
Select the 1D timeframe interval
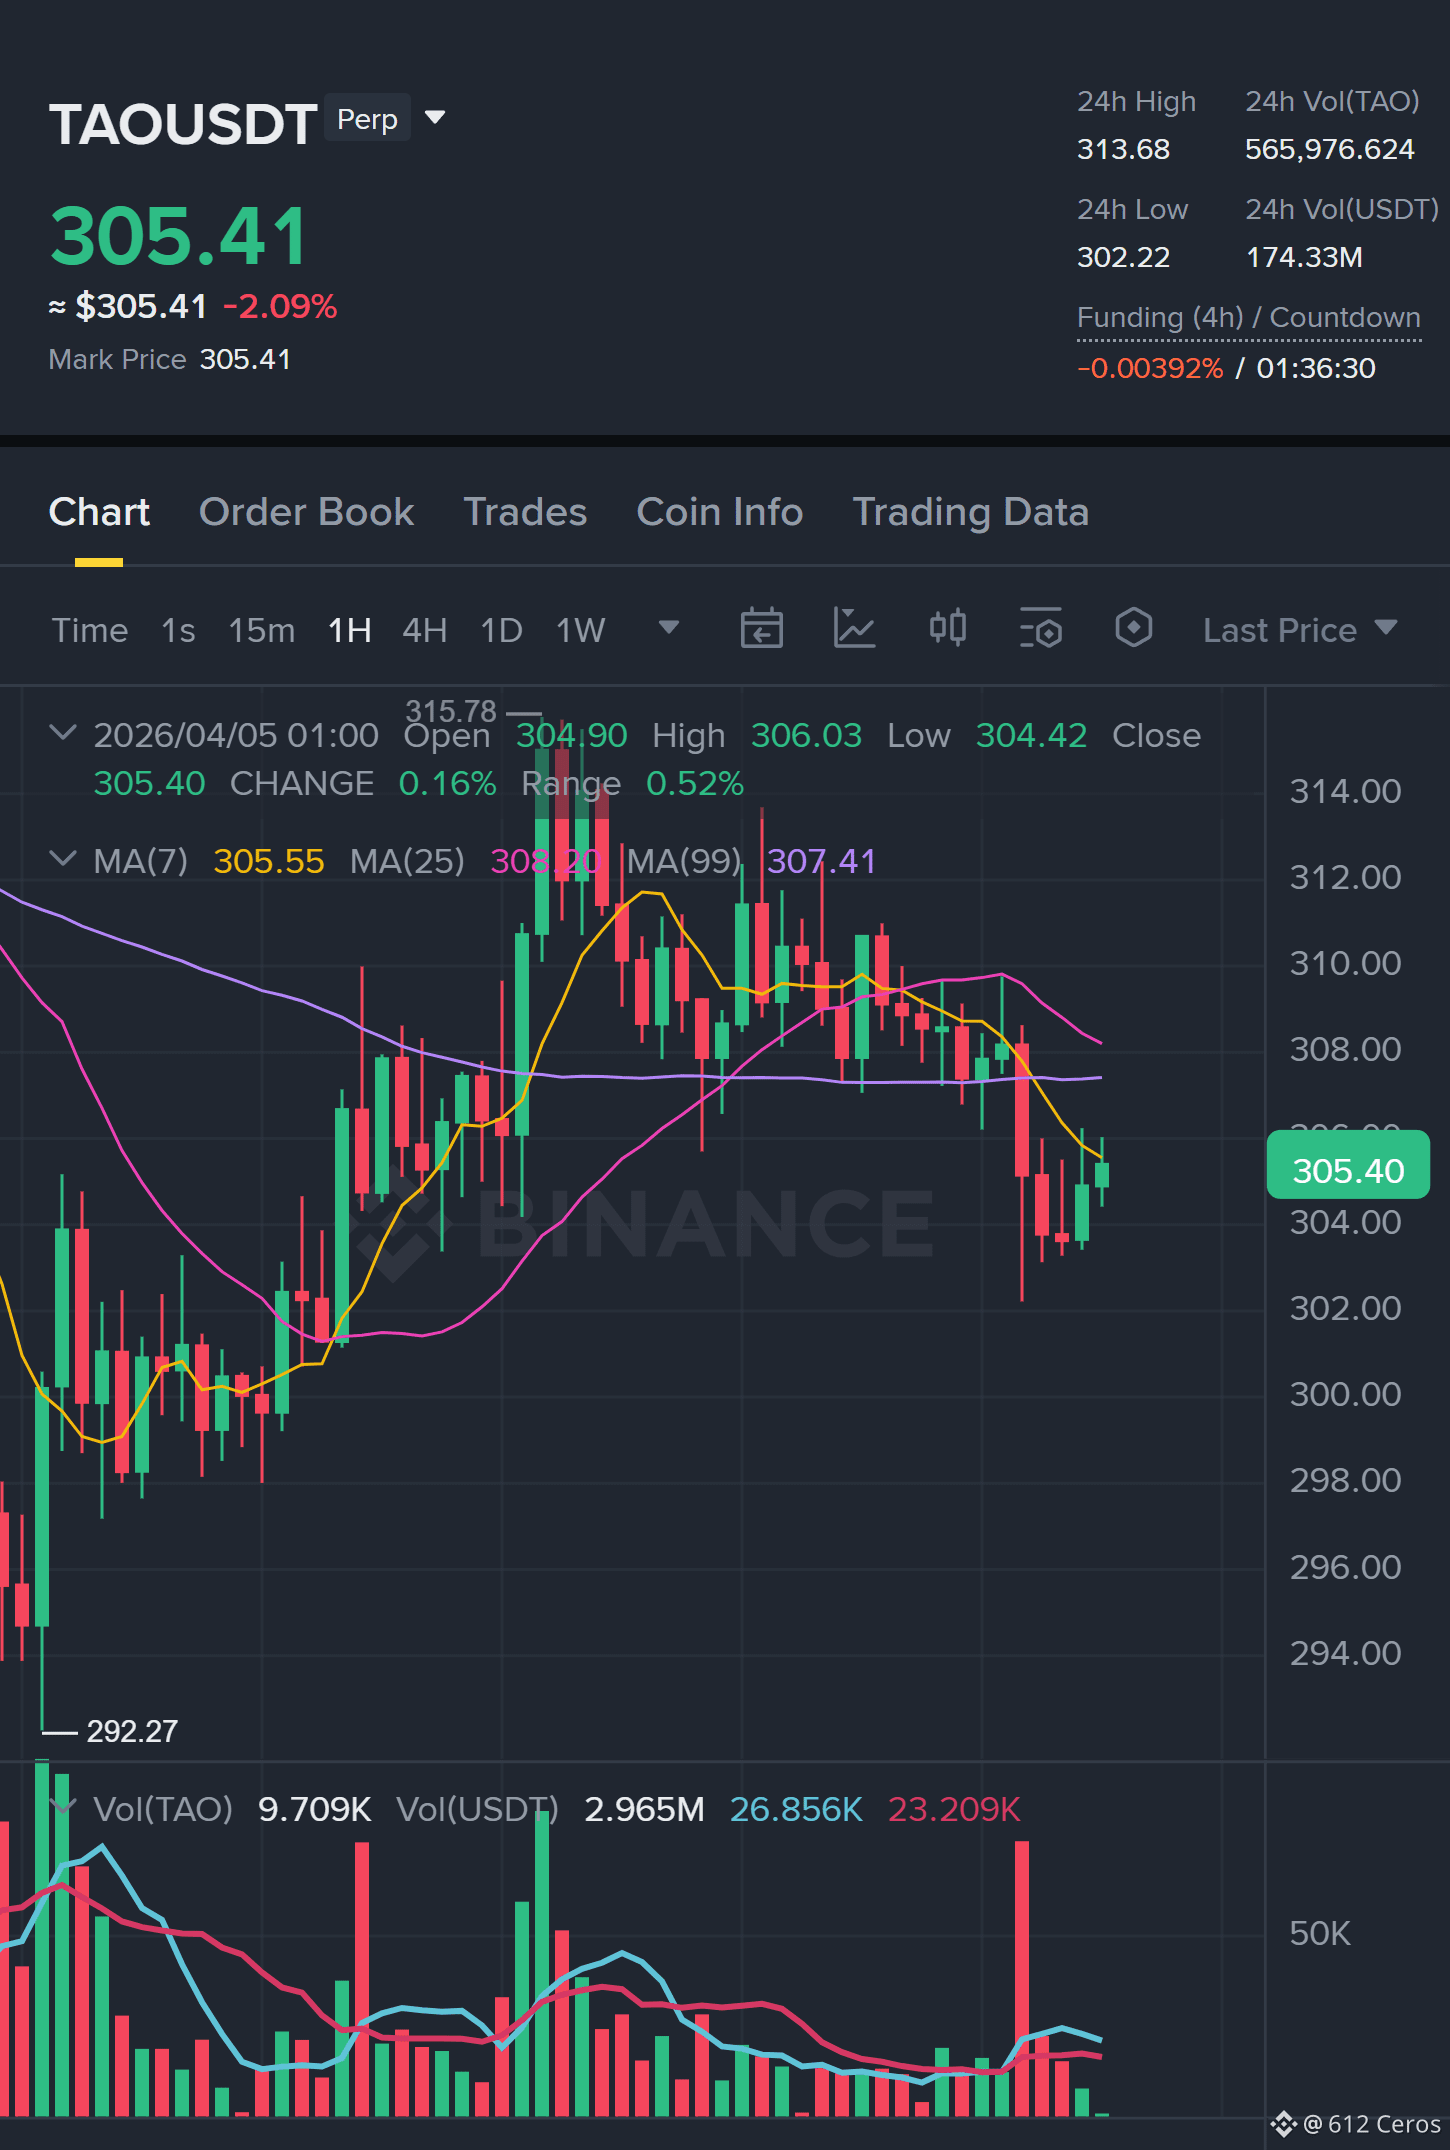coord(501,630)
